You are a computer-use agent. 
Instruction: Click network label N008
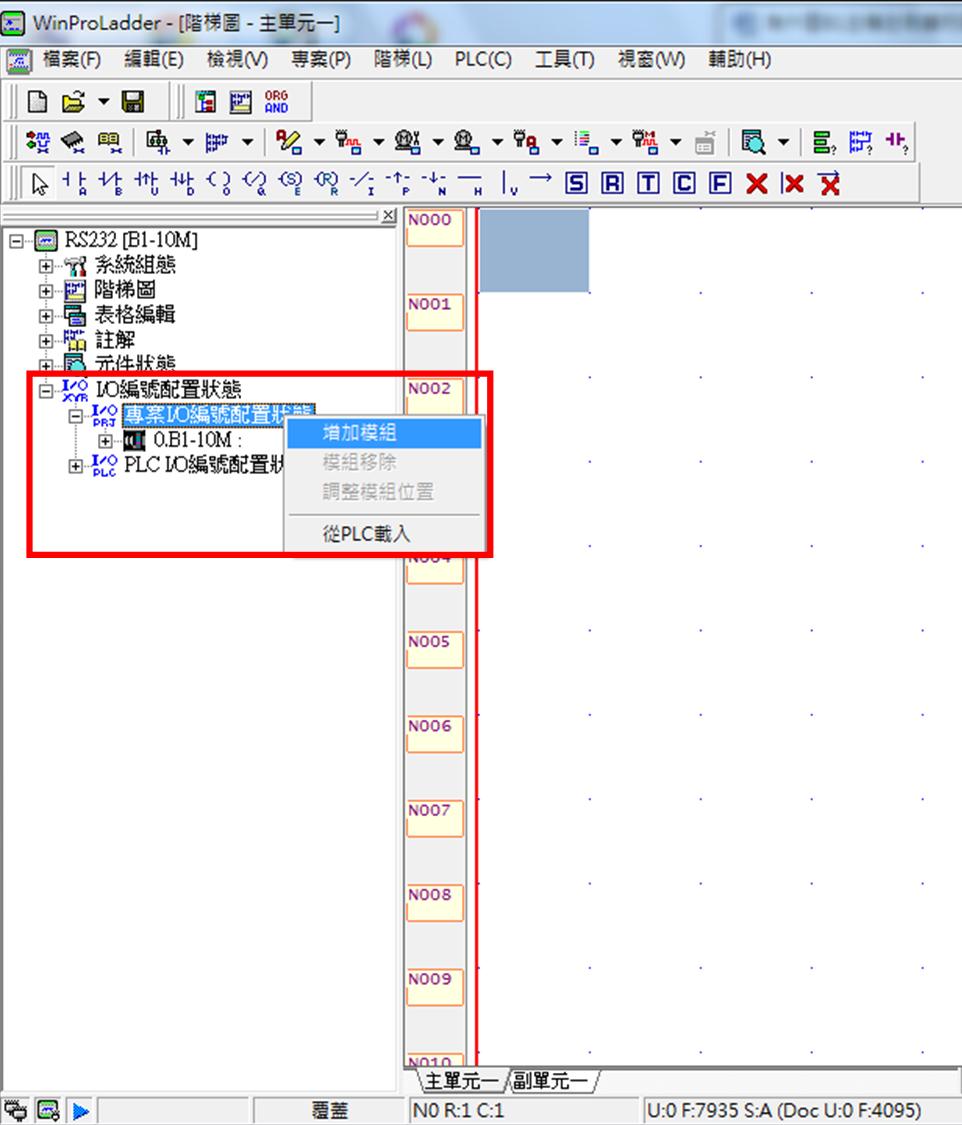[435, 902]
